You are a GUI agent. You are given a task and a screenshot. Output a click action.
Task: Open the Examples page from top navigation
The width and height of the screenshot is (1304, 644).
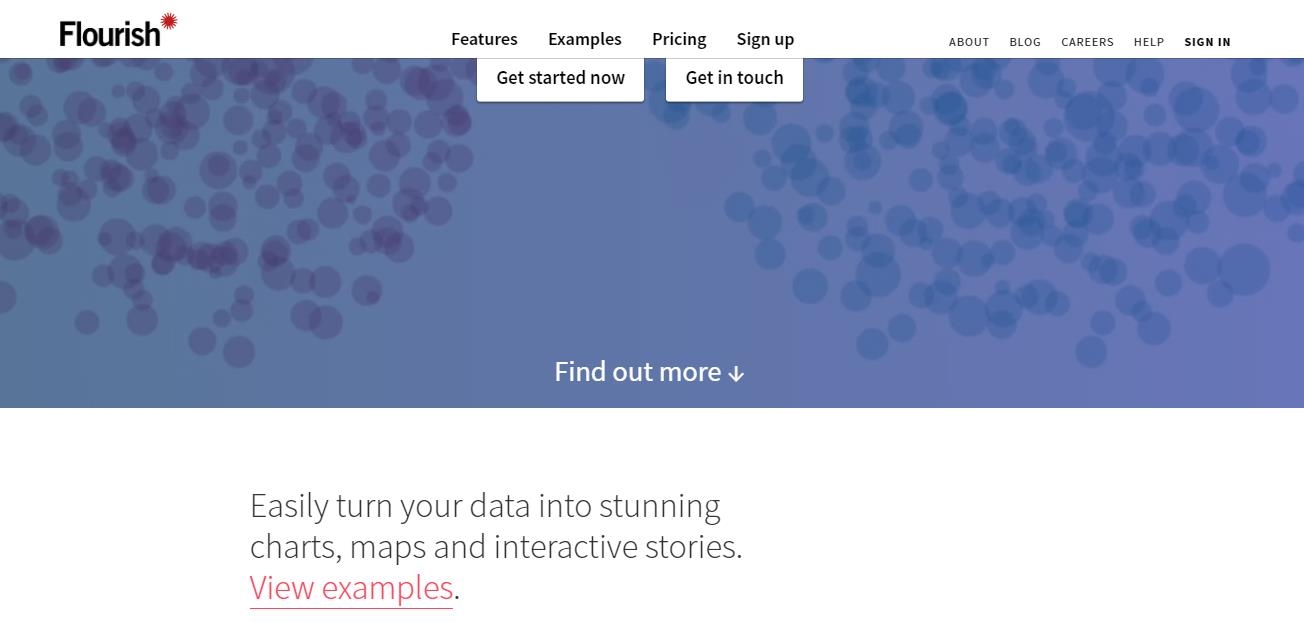click(x=585, y=39)
